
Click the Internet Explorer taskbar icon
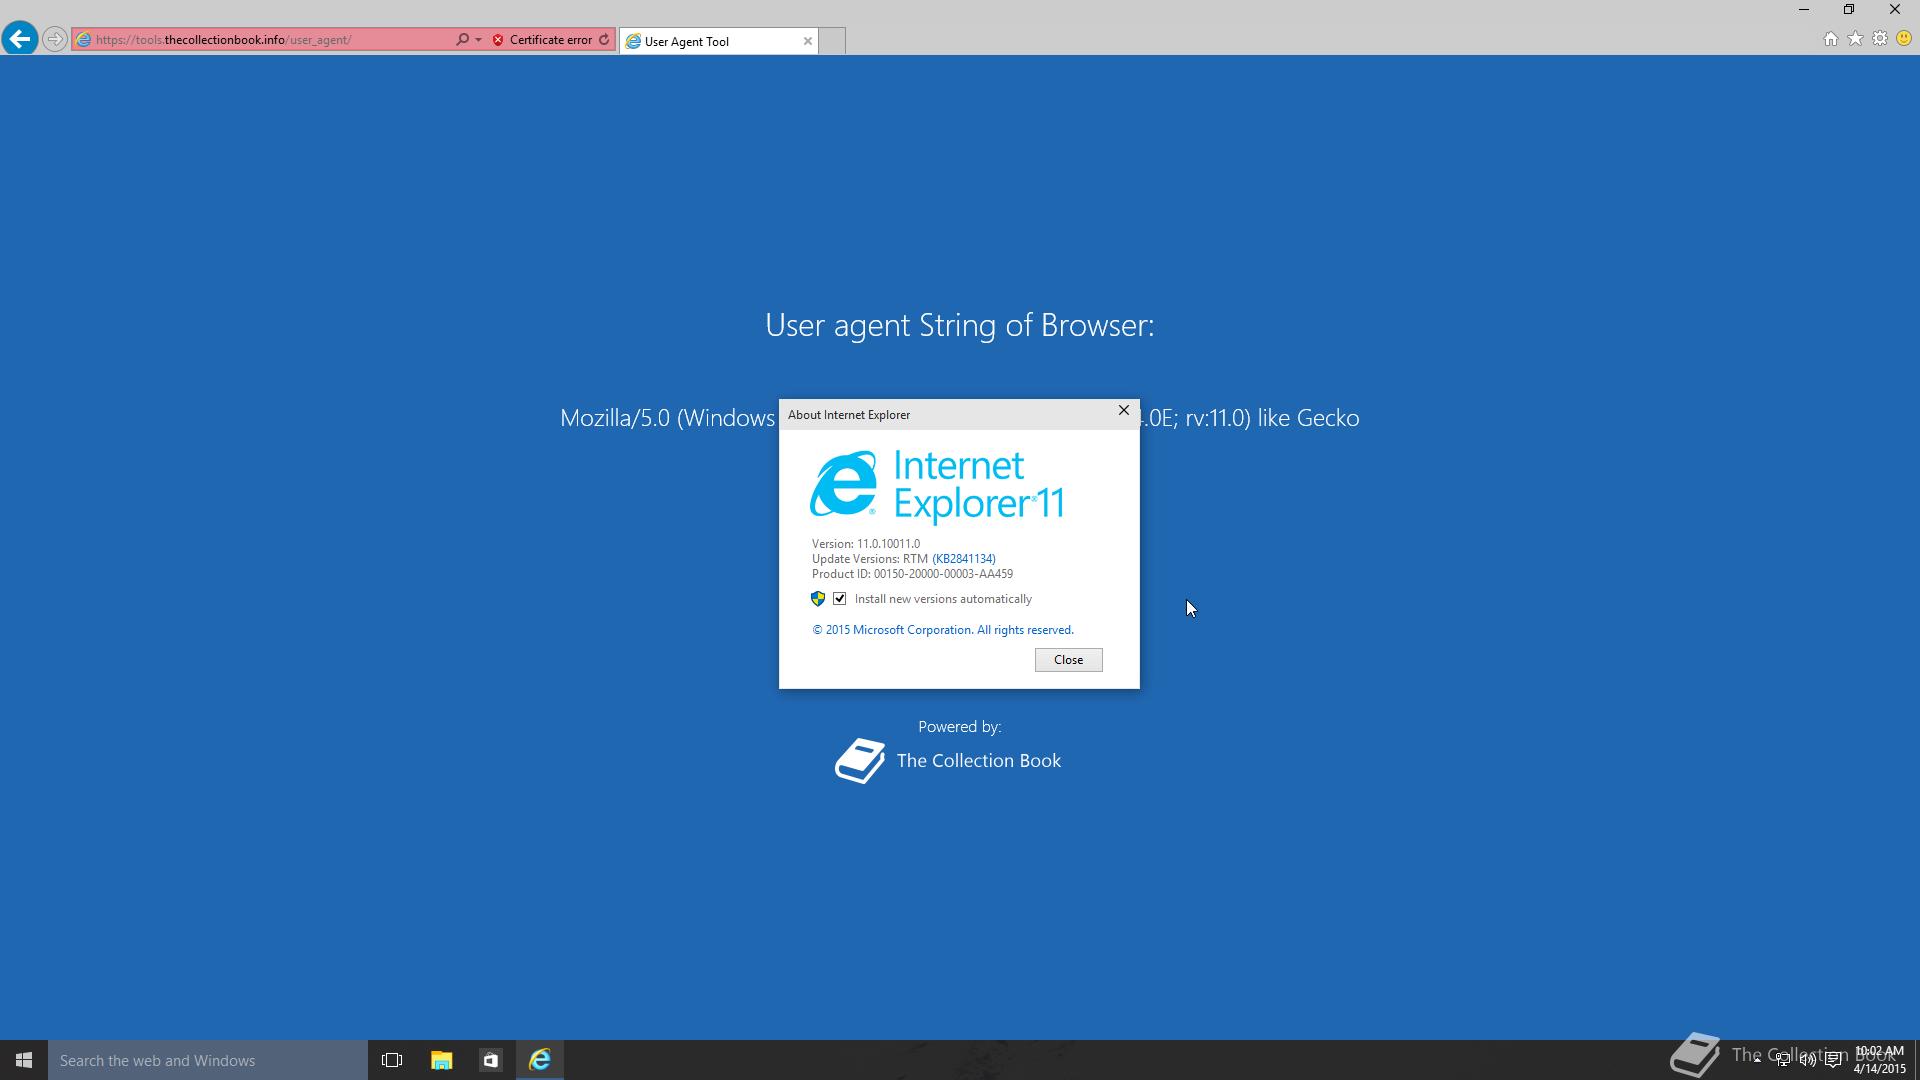(540, 1060)
